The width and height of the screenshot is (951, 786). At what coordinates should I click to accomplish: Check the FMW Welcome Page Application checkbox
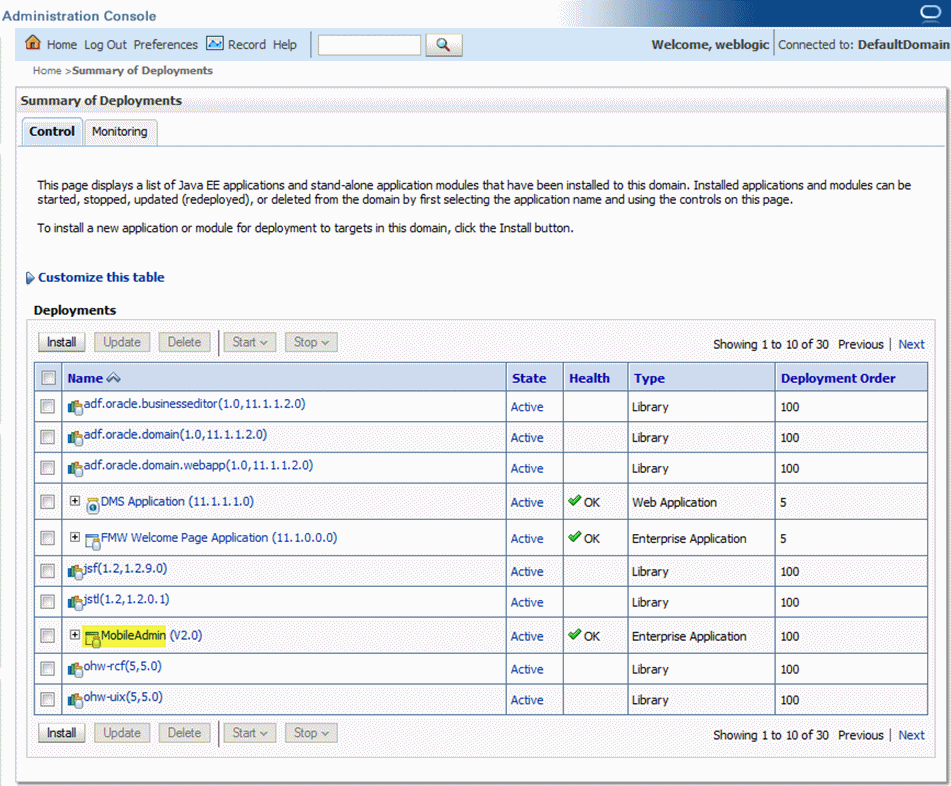47,538
